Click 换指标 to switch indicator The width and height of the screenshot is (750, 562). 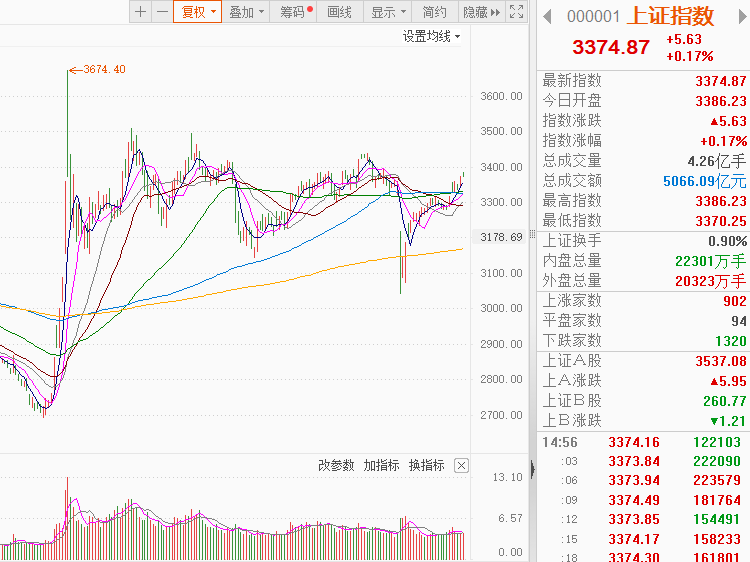[426, 465]
